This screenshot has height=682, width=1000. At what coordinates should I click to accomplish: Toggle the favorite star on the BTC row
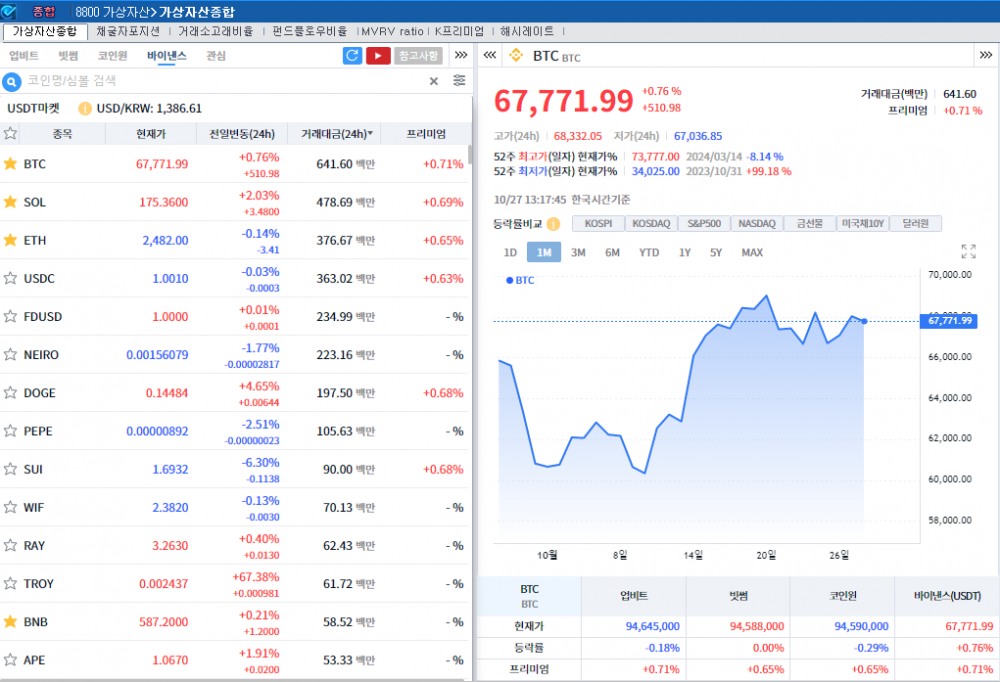tap(12, 164)
